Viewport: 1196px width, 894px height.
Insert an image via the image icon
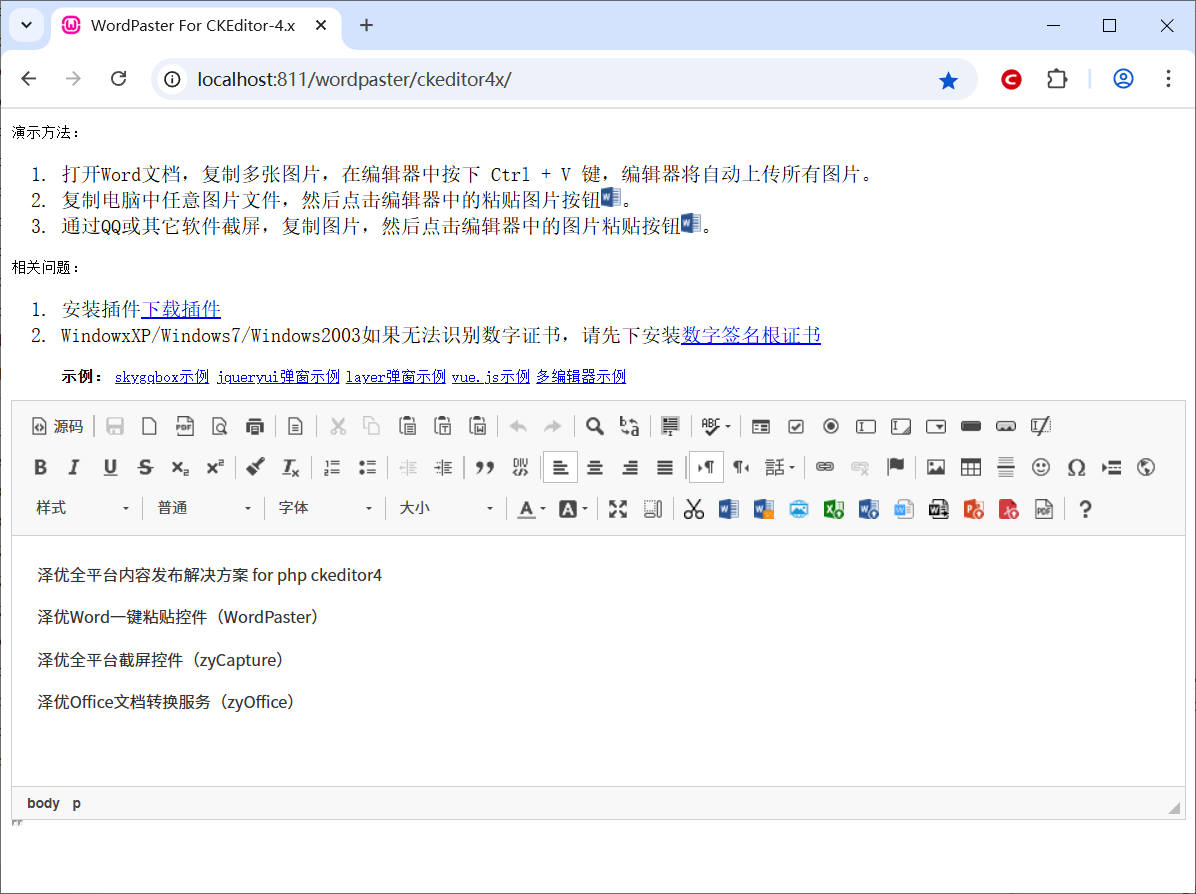tap(936, 467)
